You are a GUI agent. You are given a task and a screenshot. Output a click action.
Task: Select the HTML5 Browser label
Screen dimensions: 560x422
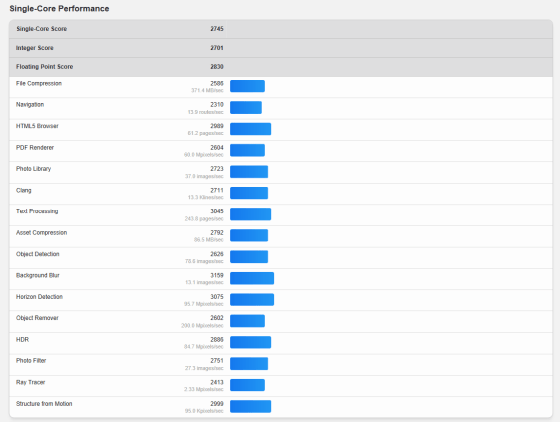pos(37,126)
